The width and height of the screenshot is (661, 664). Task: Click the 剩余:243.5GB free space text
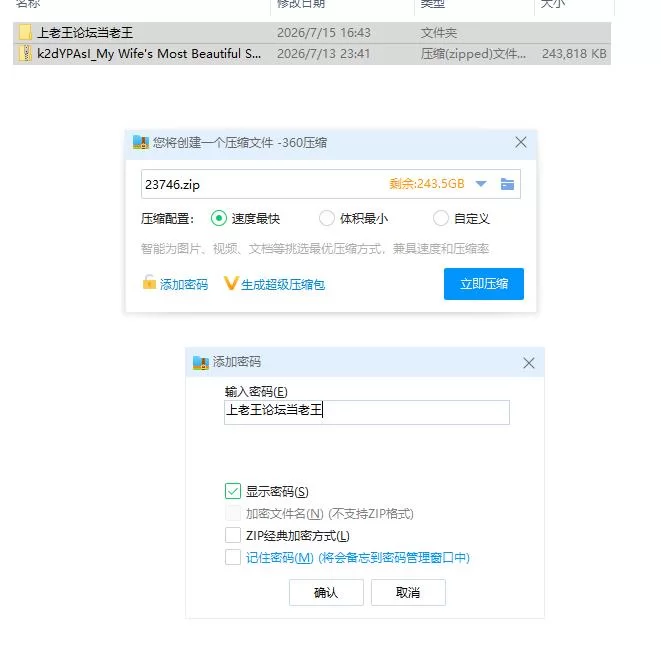tap(427, 184)
